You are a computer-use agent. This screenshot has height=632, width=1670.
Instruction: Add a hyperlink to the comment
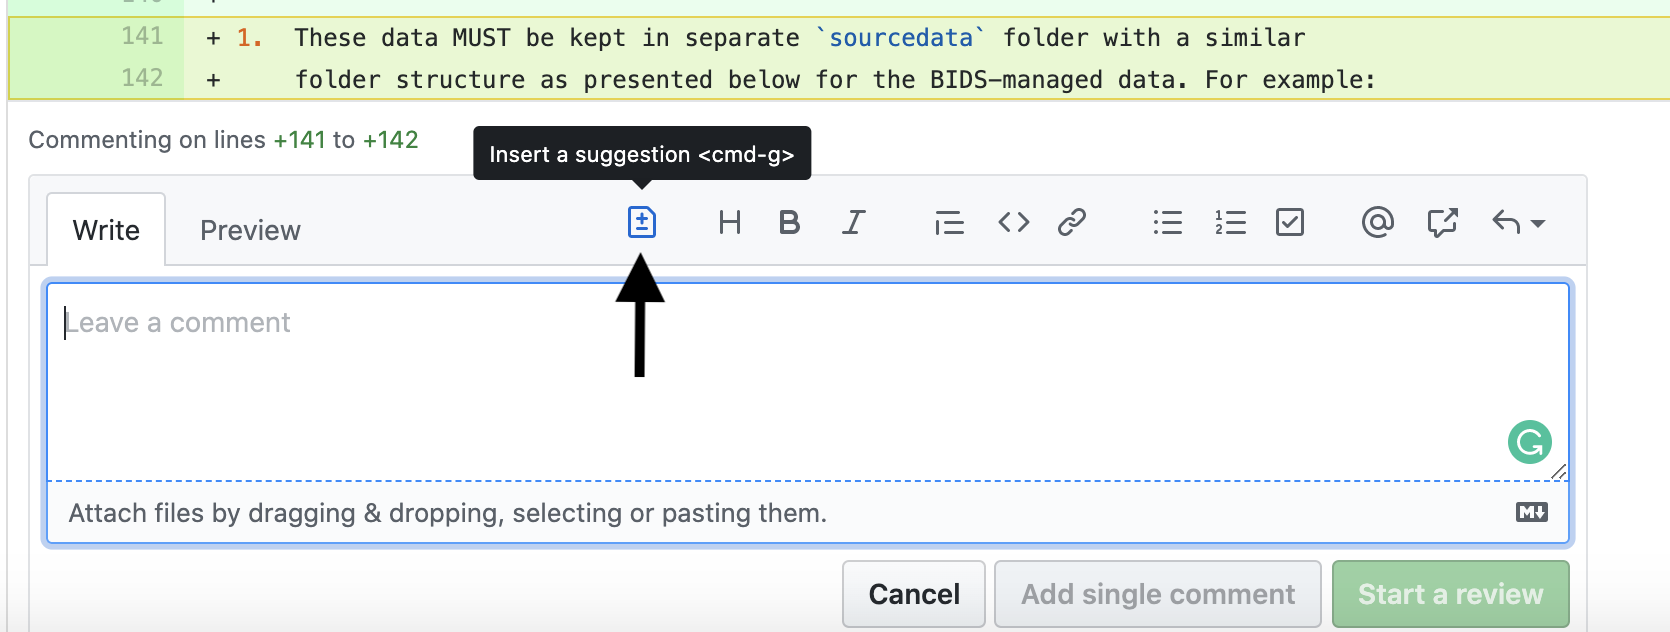tap(1074, 222)
